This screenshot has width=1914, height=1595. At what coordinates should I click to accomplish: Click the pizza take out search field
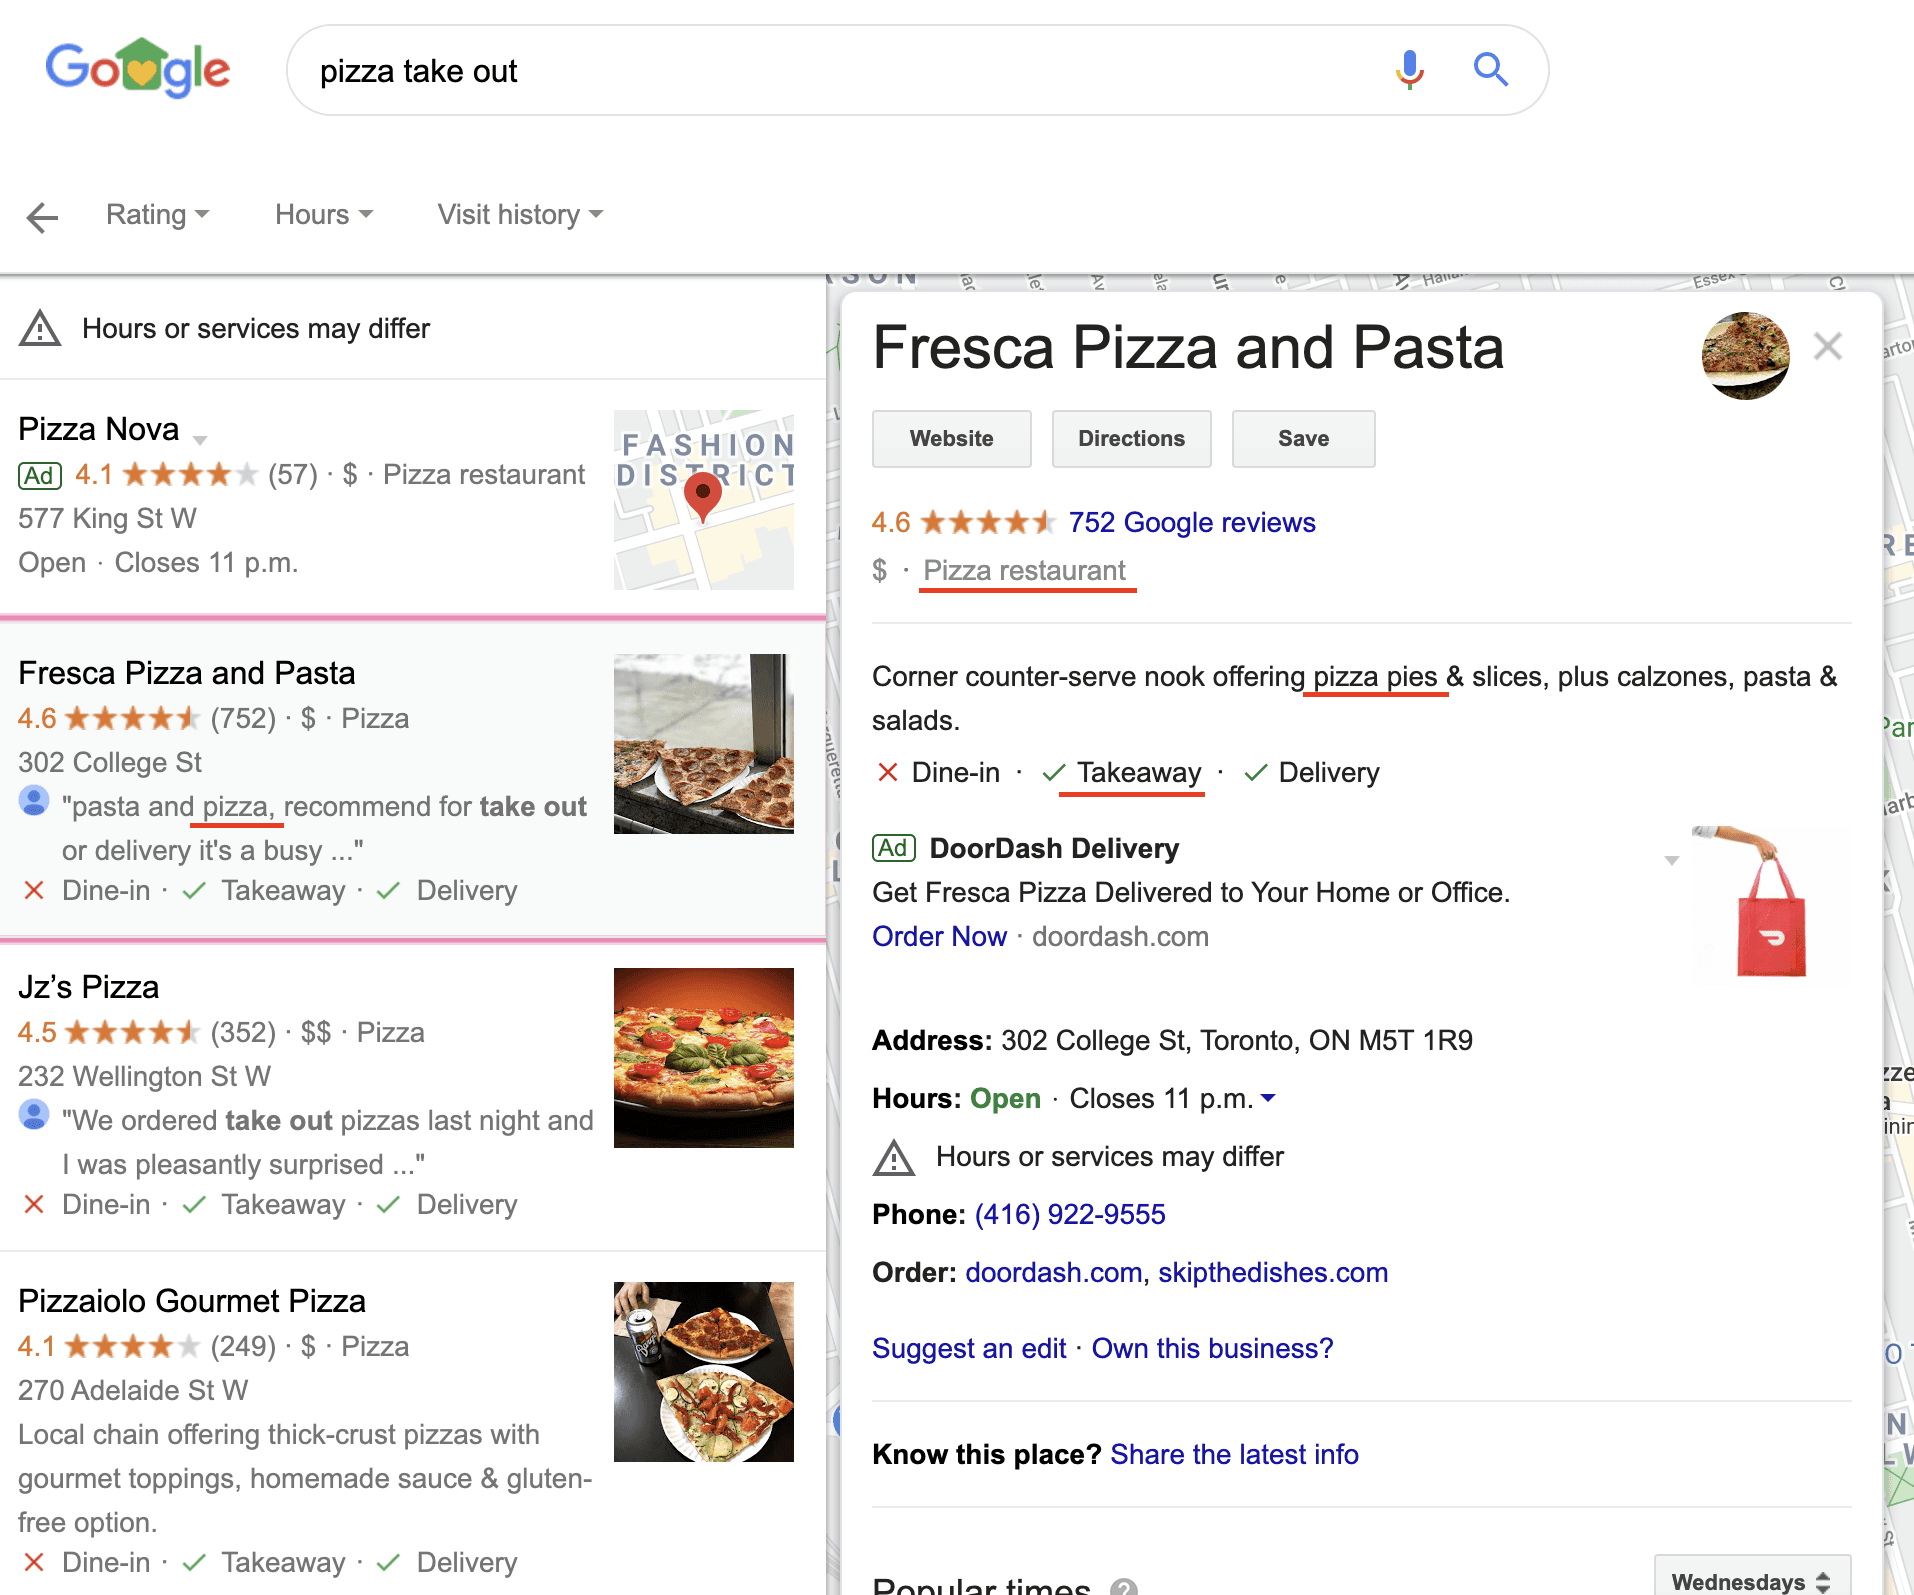click(840, 71)
